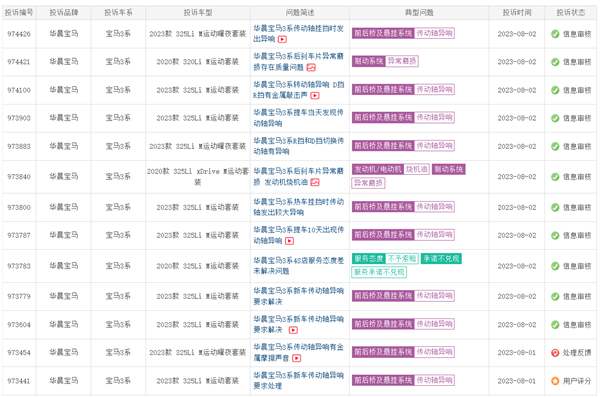600x397 pixels.
Task: Click green check status icon for 974426
Action: (x=555, y=34)
